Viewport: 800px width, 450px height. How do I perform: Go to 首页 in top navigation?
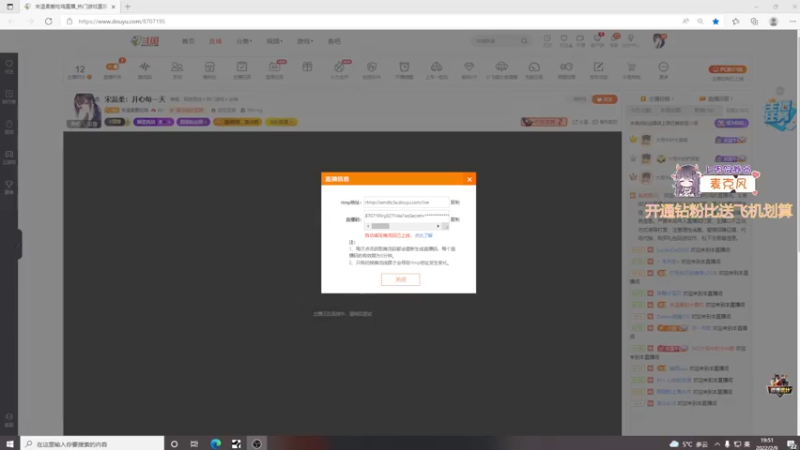point(188,41)
